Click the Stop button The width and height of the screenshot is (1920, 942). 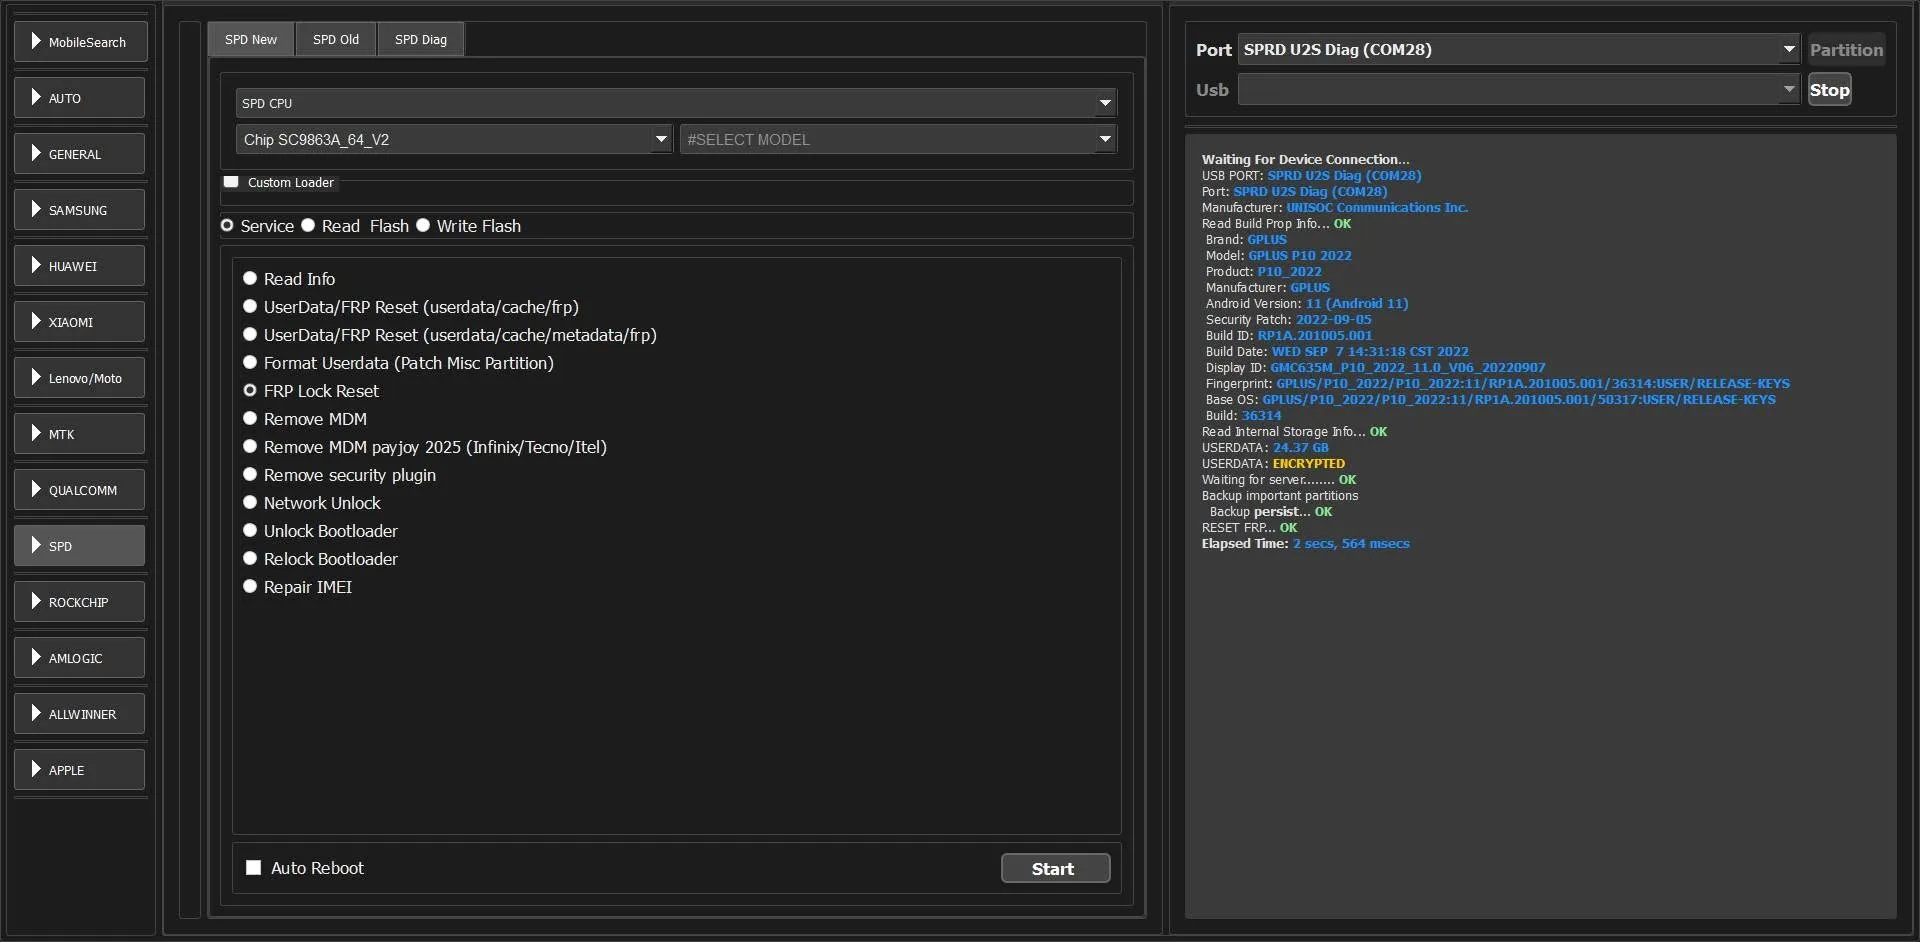1830,90
